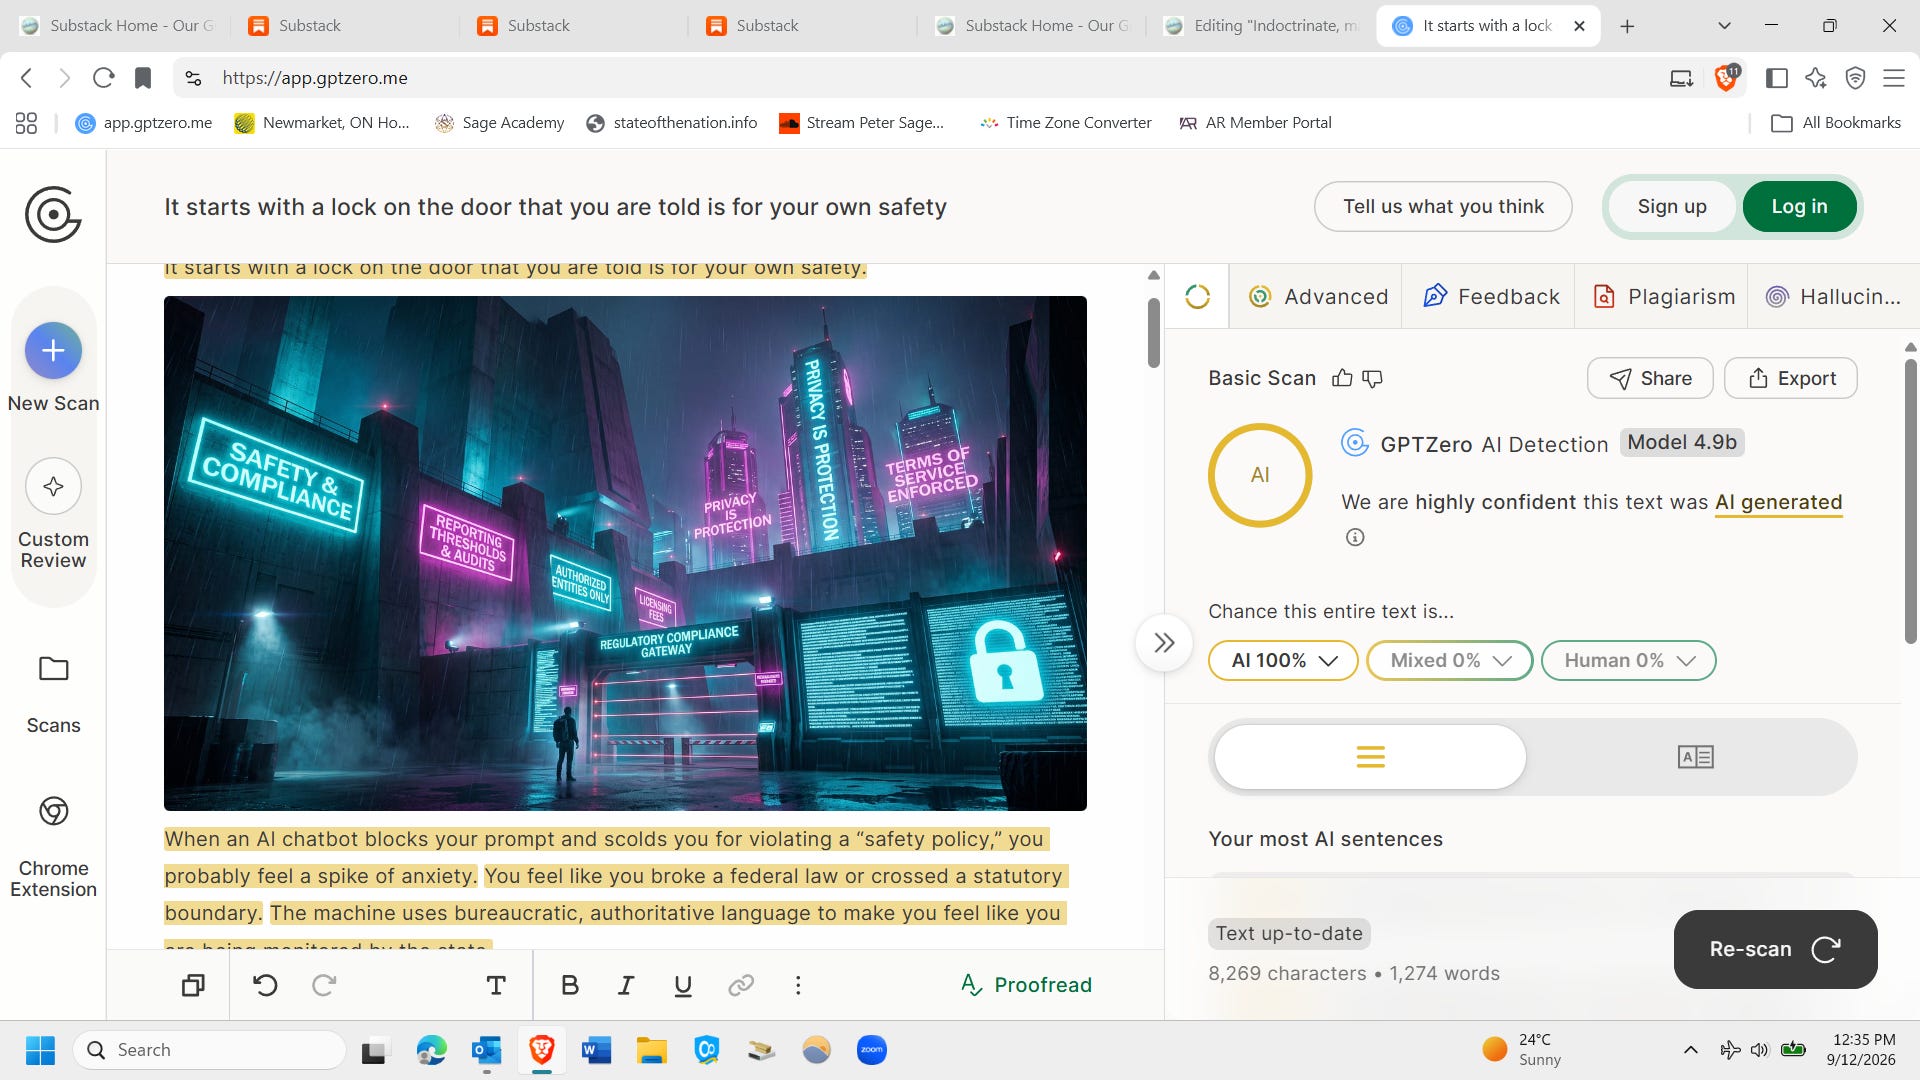Image resolution: width=1920 pixels, height=1080 pixels.
Task: Expand the AI 100% dropdown
Action: 1283,660
